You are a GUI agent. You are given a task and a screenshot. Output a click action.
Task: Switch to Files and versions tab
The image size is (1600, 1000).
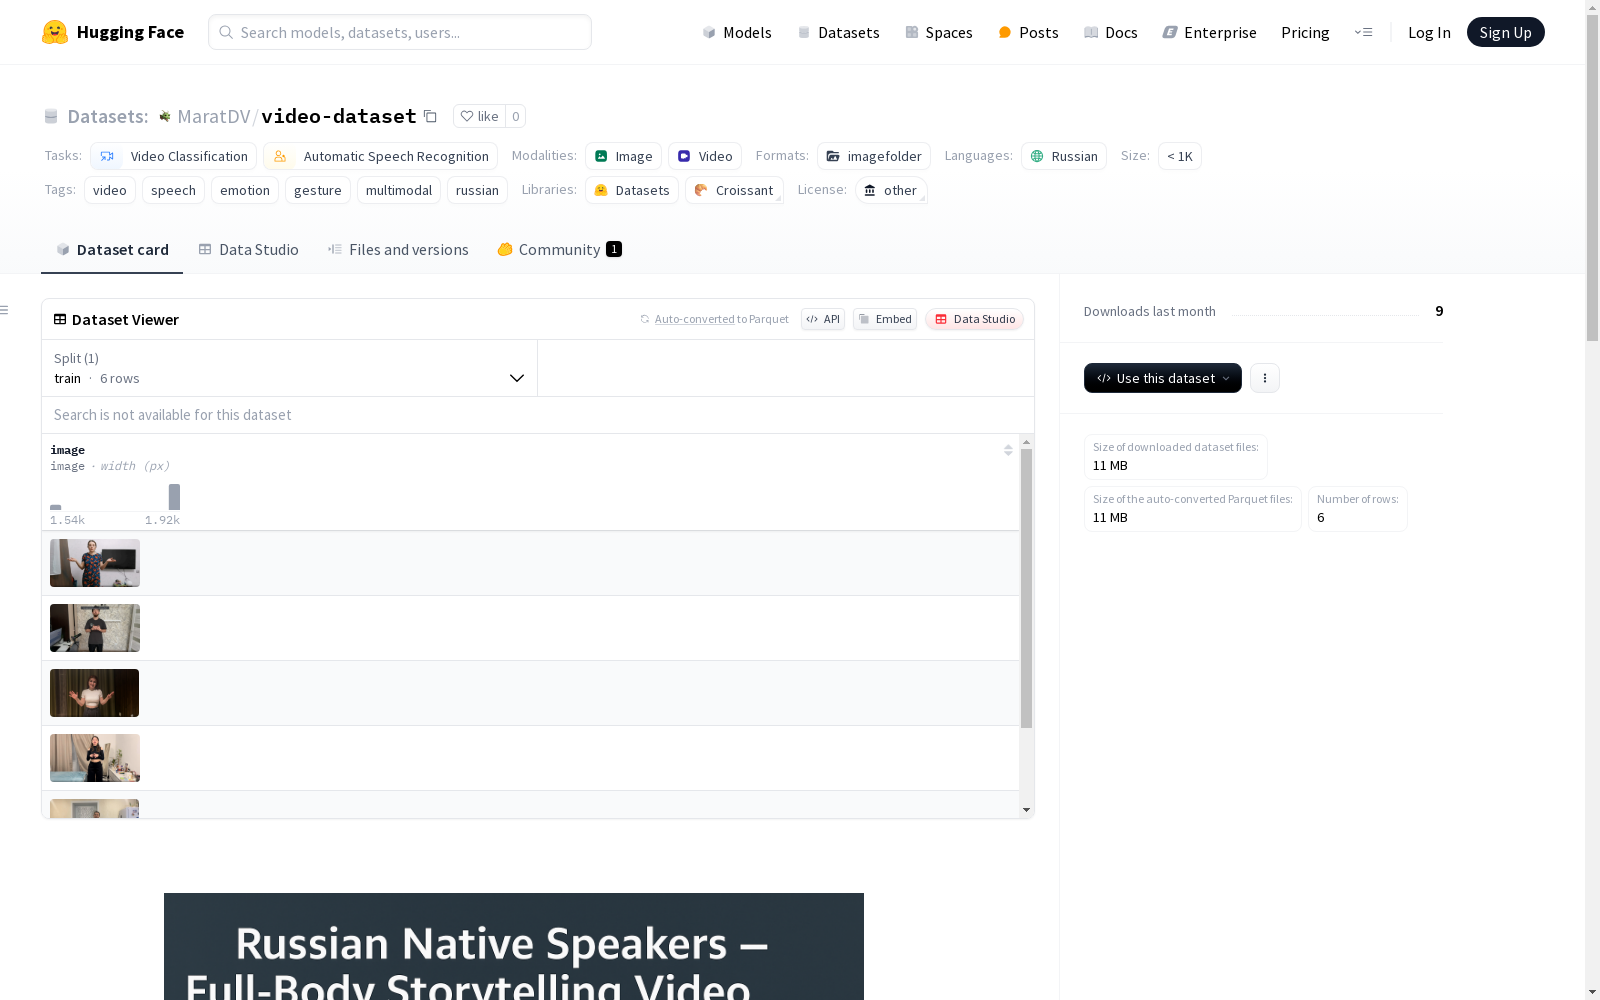pos(398,250)
